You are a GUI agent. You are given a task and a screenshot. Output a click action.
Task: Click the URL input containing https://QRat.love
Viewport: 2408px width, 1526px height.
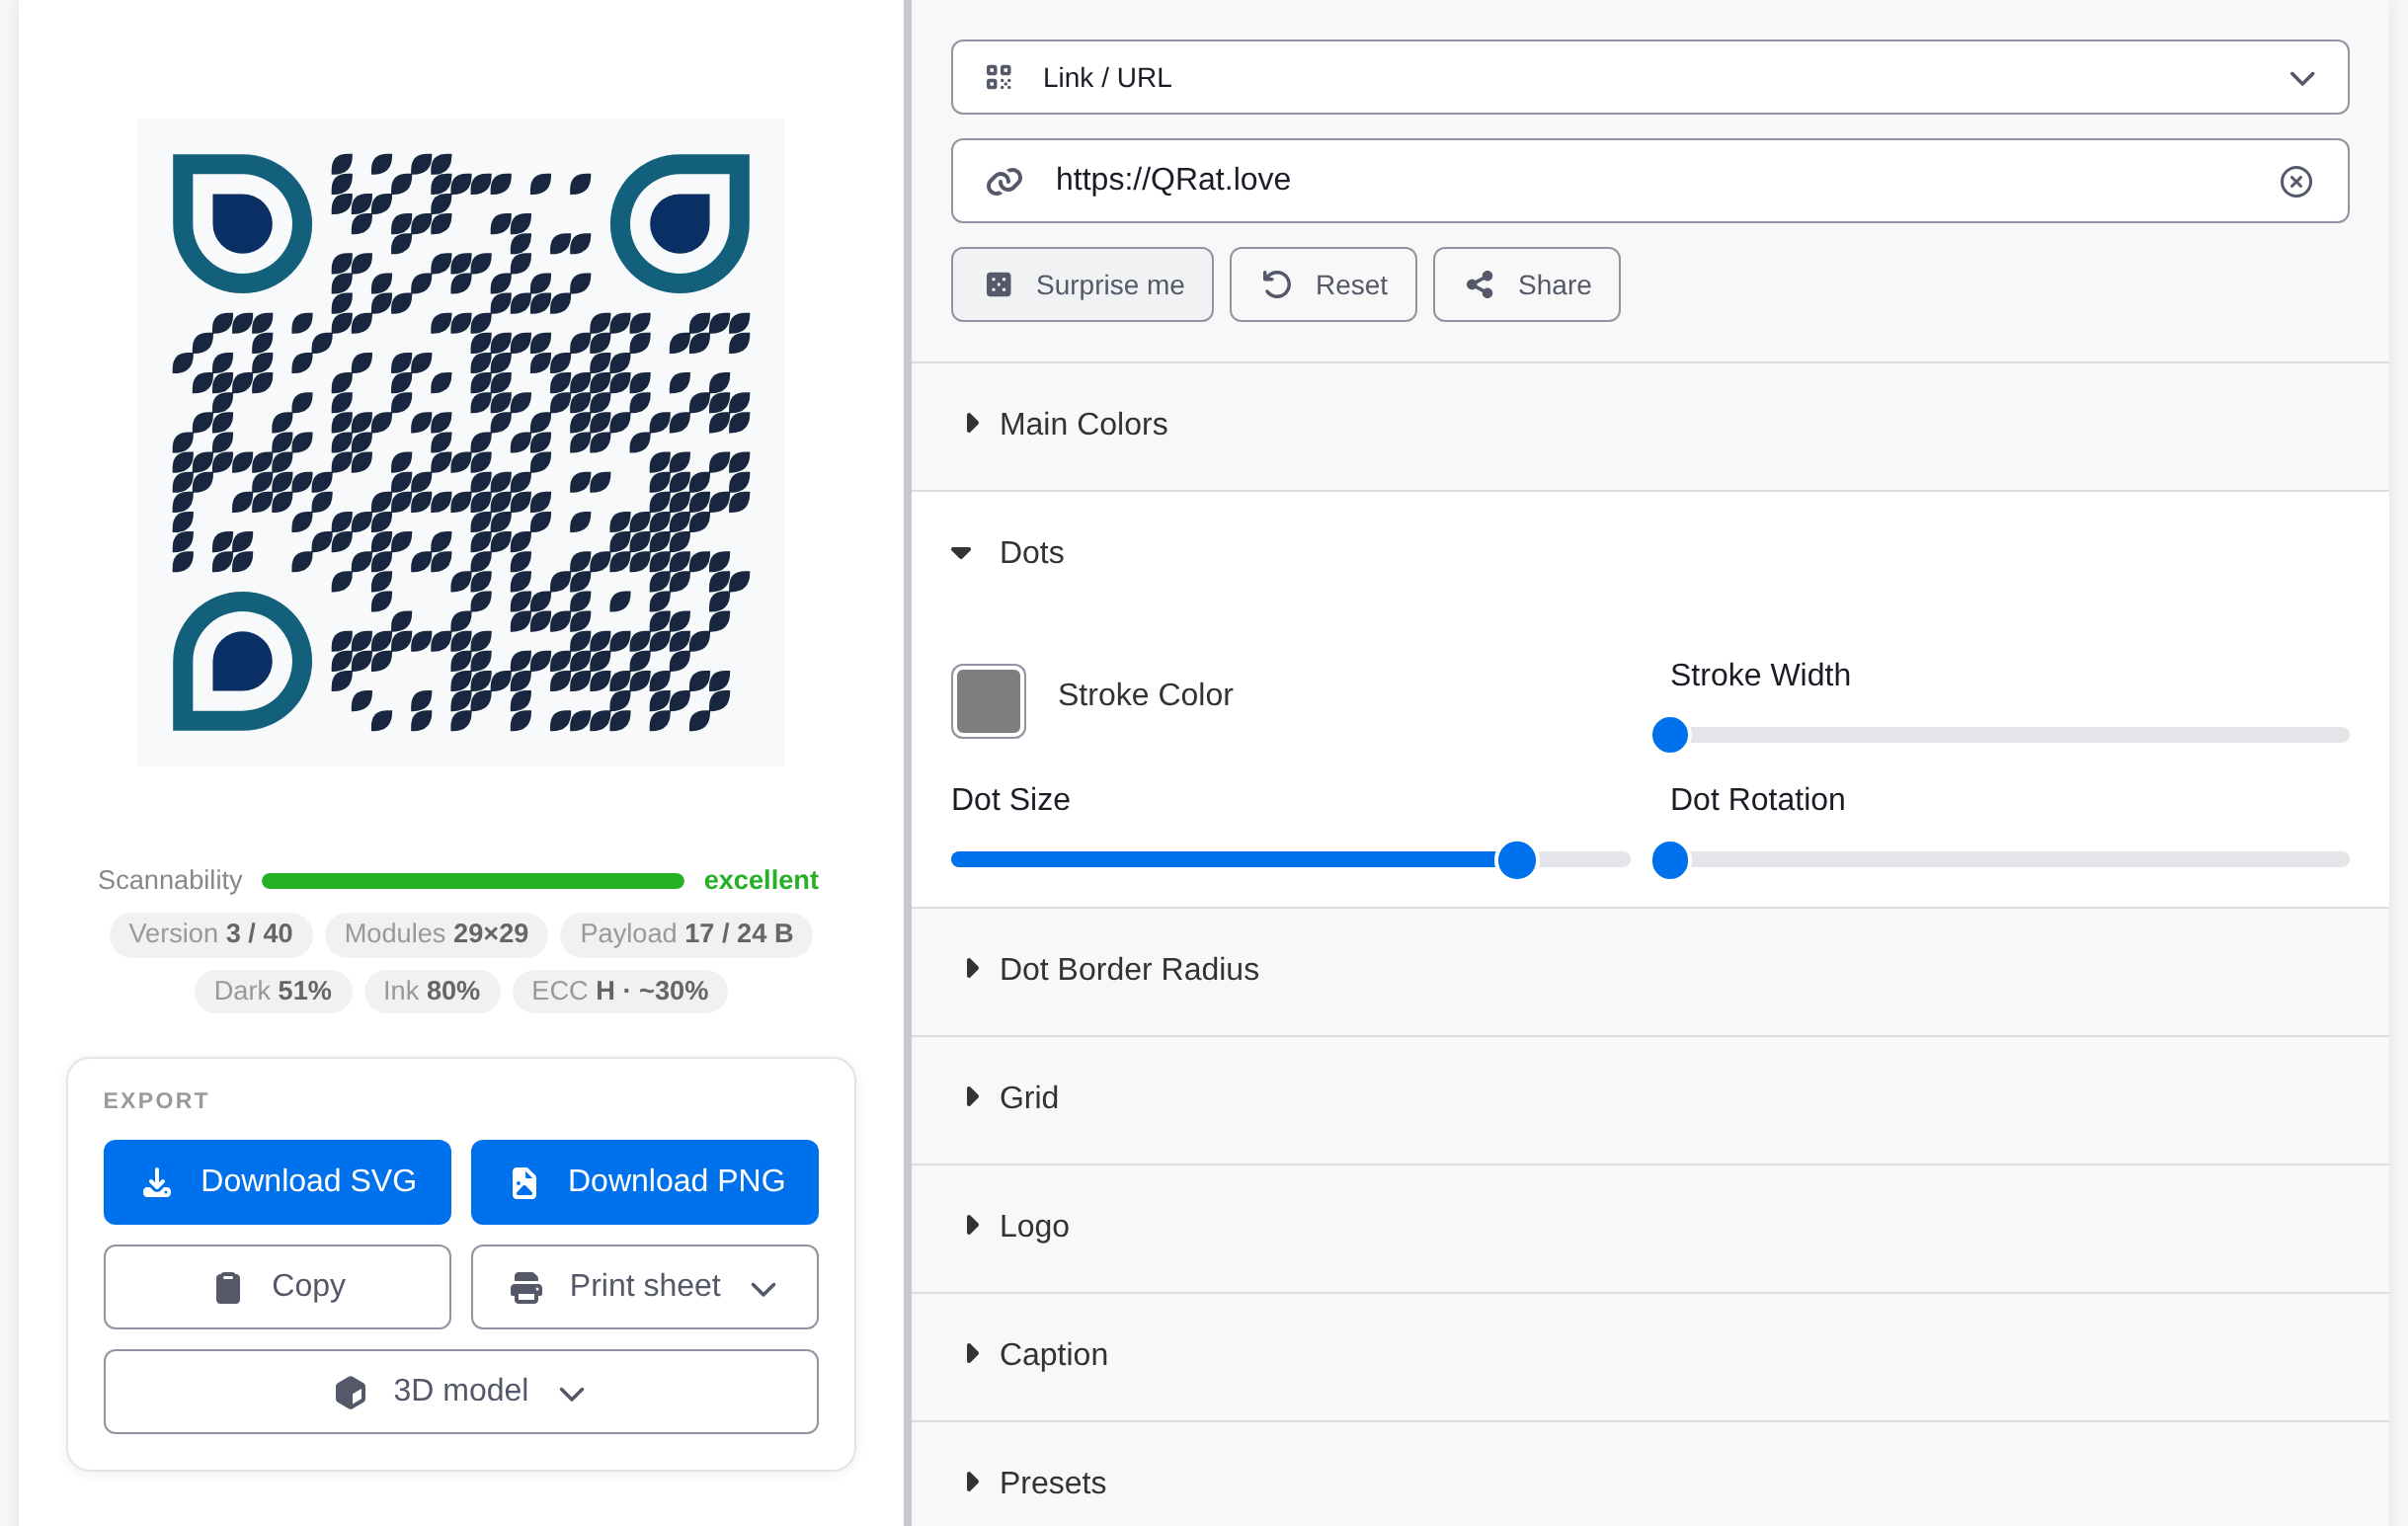pos(1649,181)
